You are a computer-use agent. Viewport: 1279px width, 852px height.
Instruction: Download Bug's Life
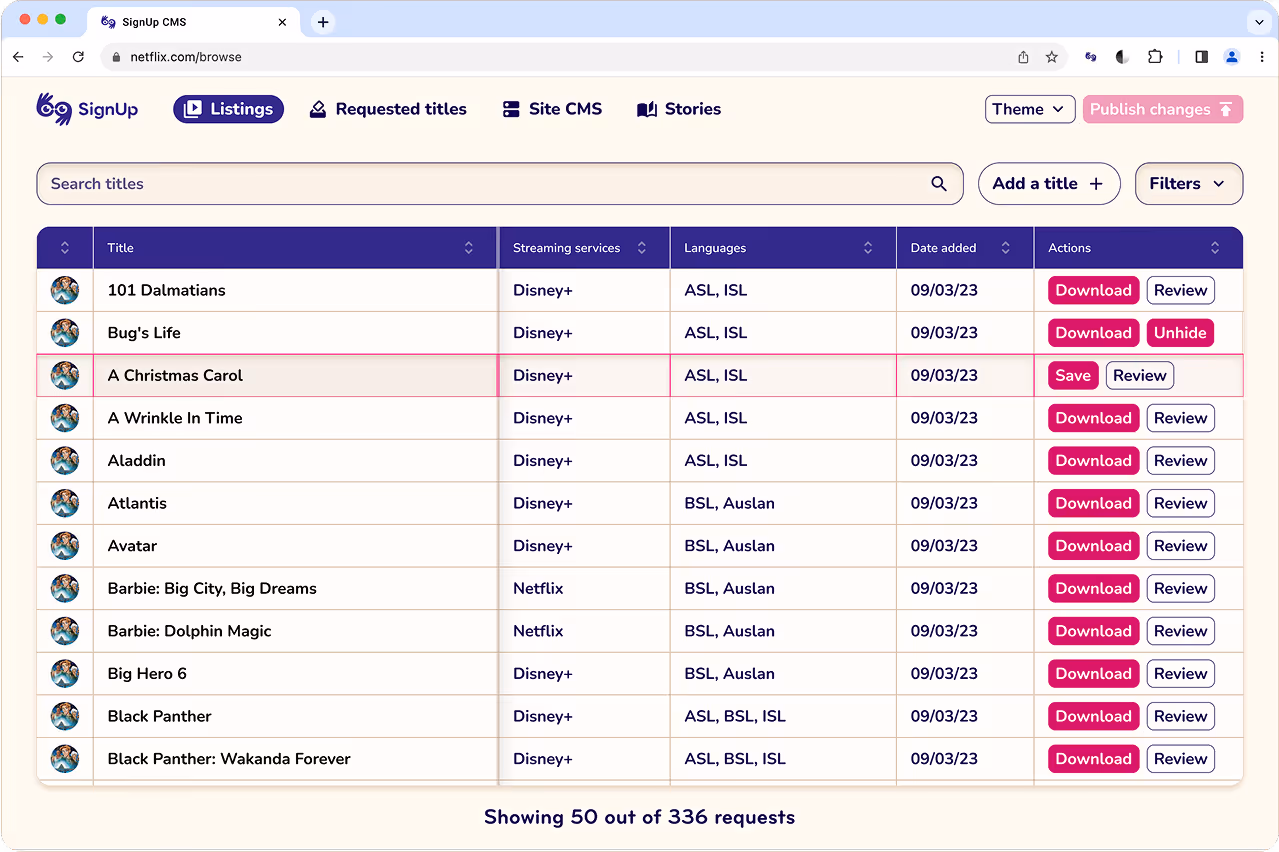[x=1093, y=333]
